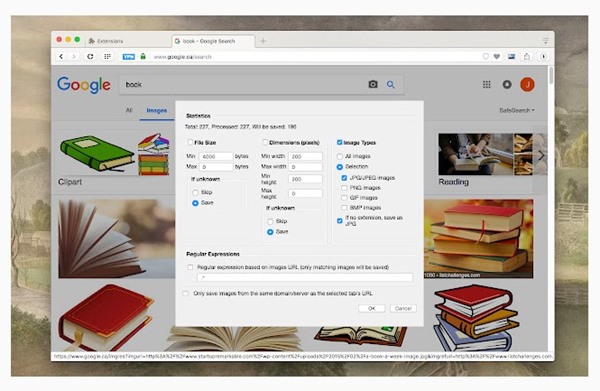This screenshot has width=600, height=391.
Task: Enable the File Size checkbox
Action: [x=190, y=142]
